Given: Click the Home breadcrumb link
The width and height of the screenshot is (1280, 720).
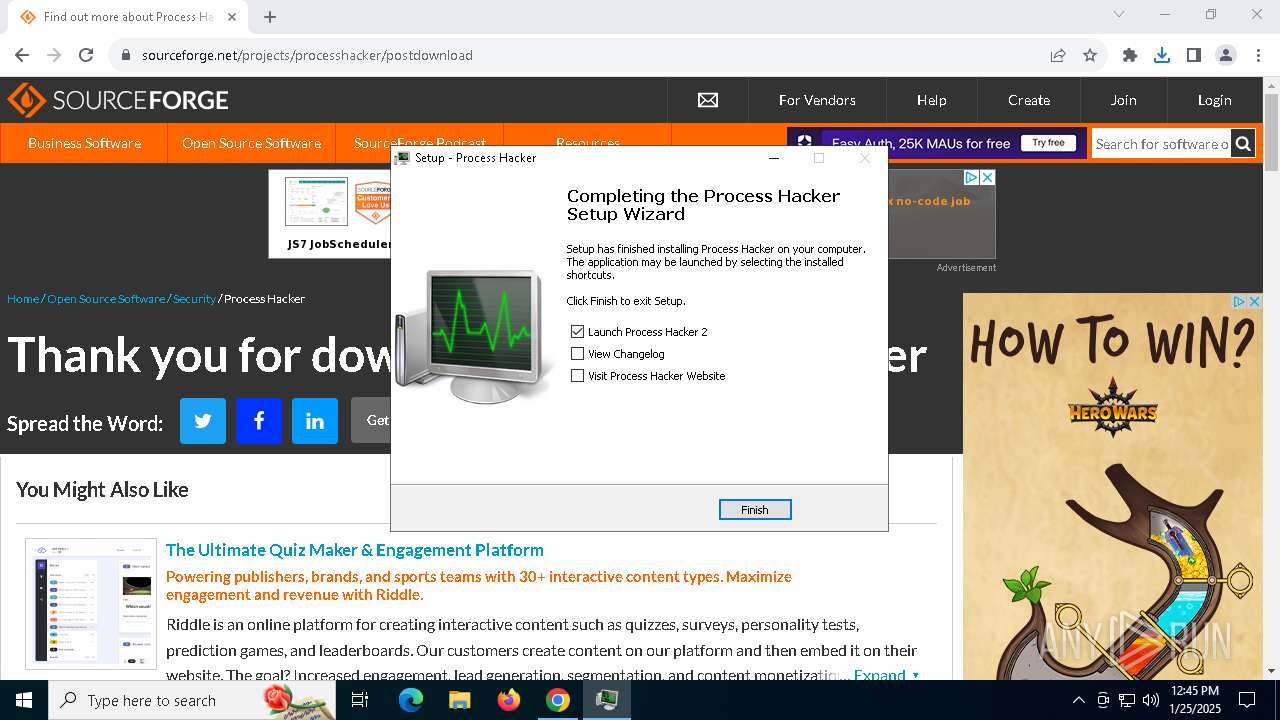Looking at the screenshot, I should point(23,299).
